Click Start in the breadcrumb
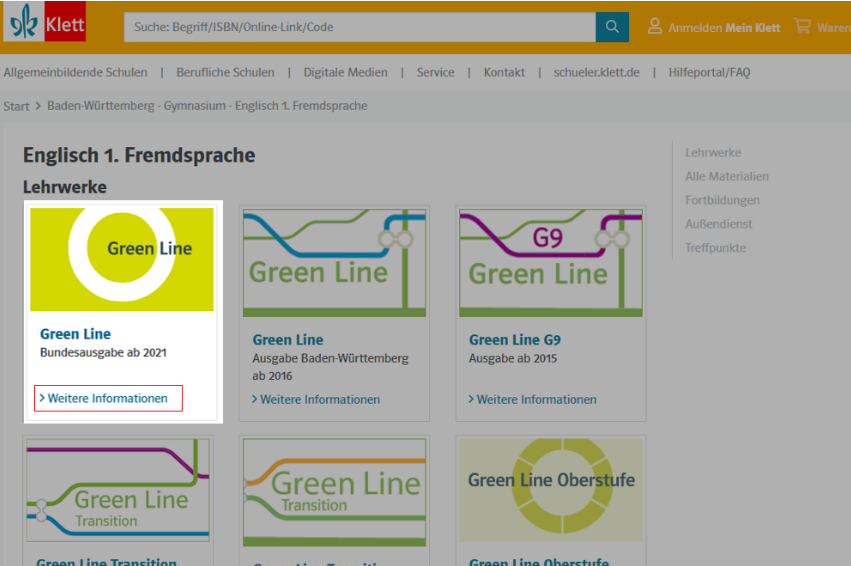Viewport: 851px width, 566px height. click(16, 106)
